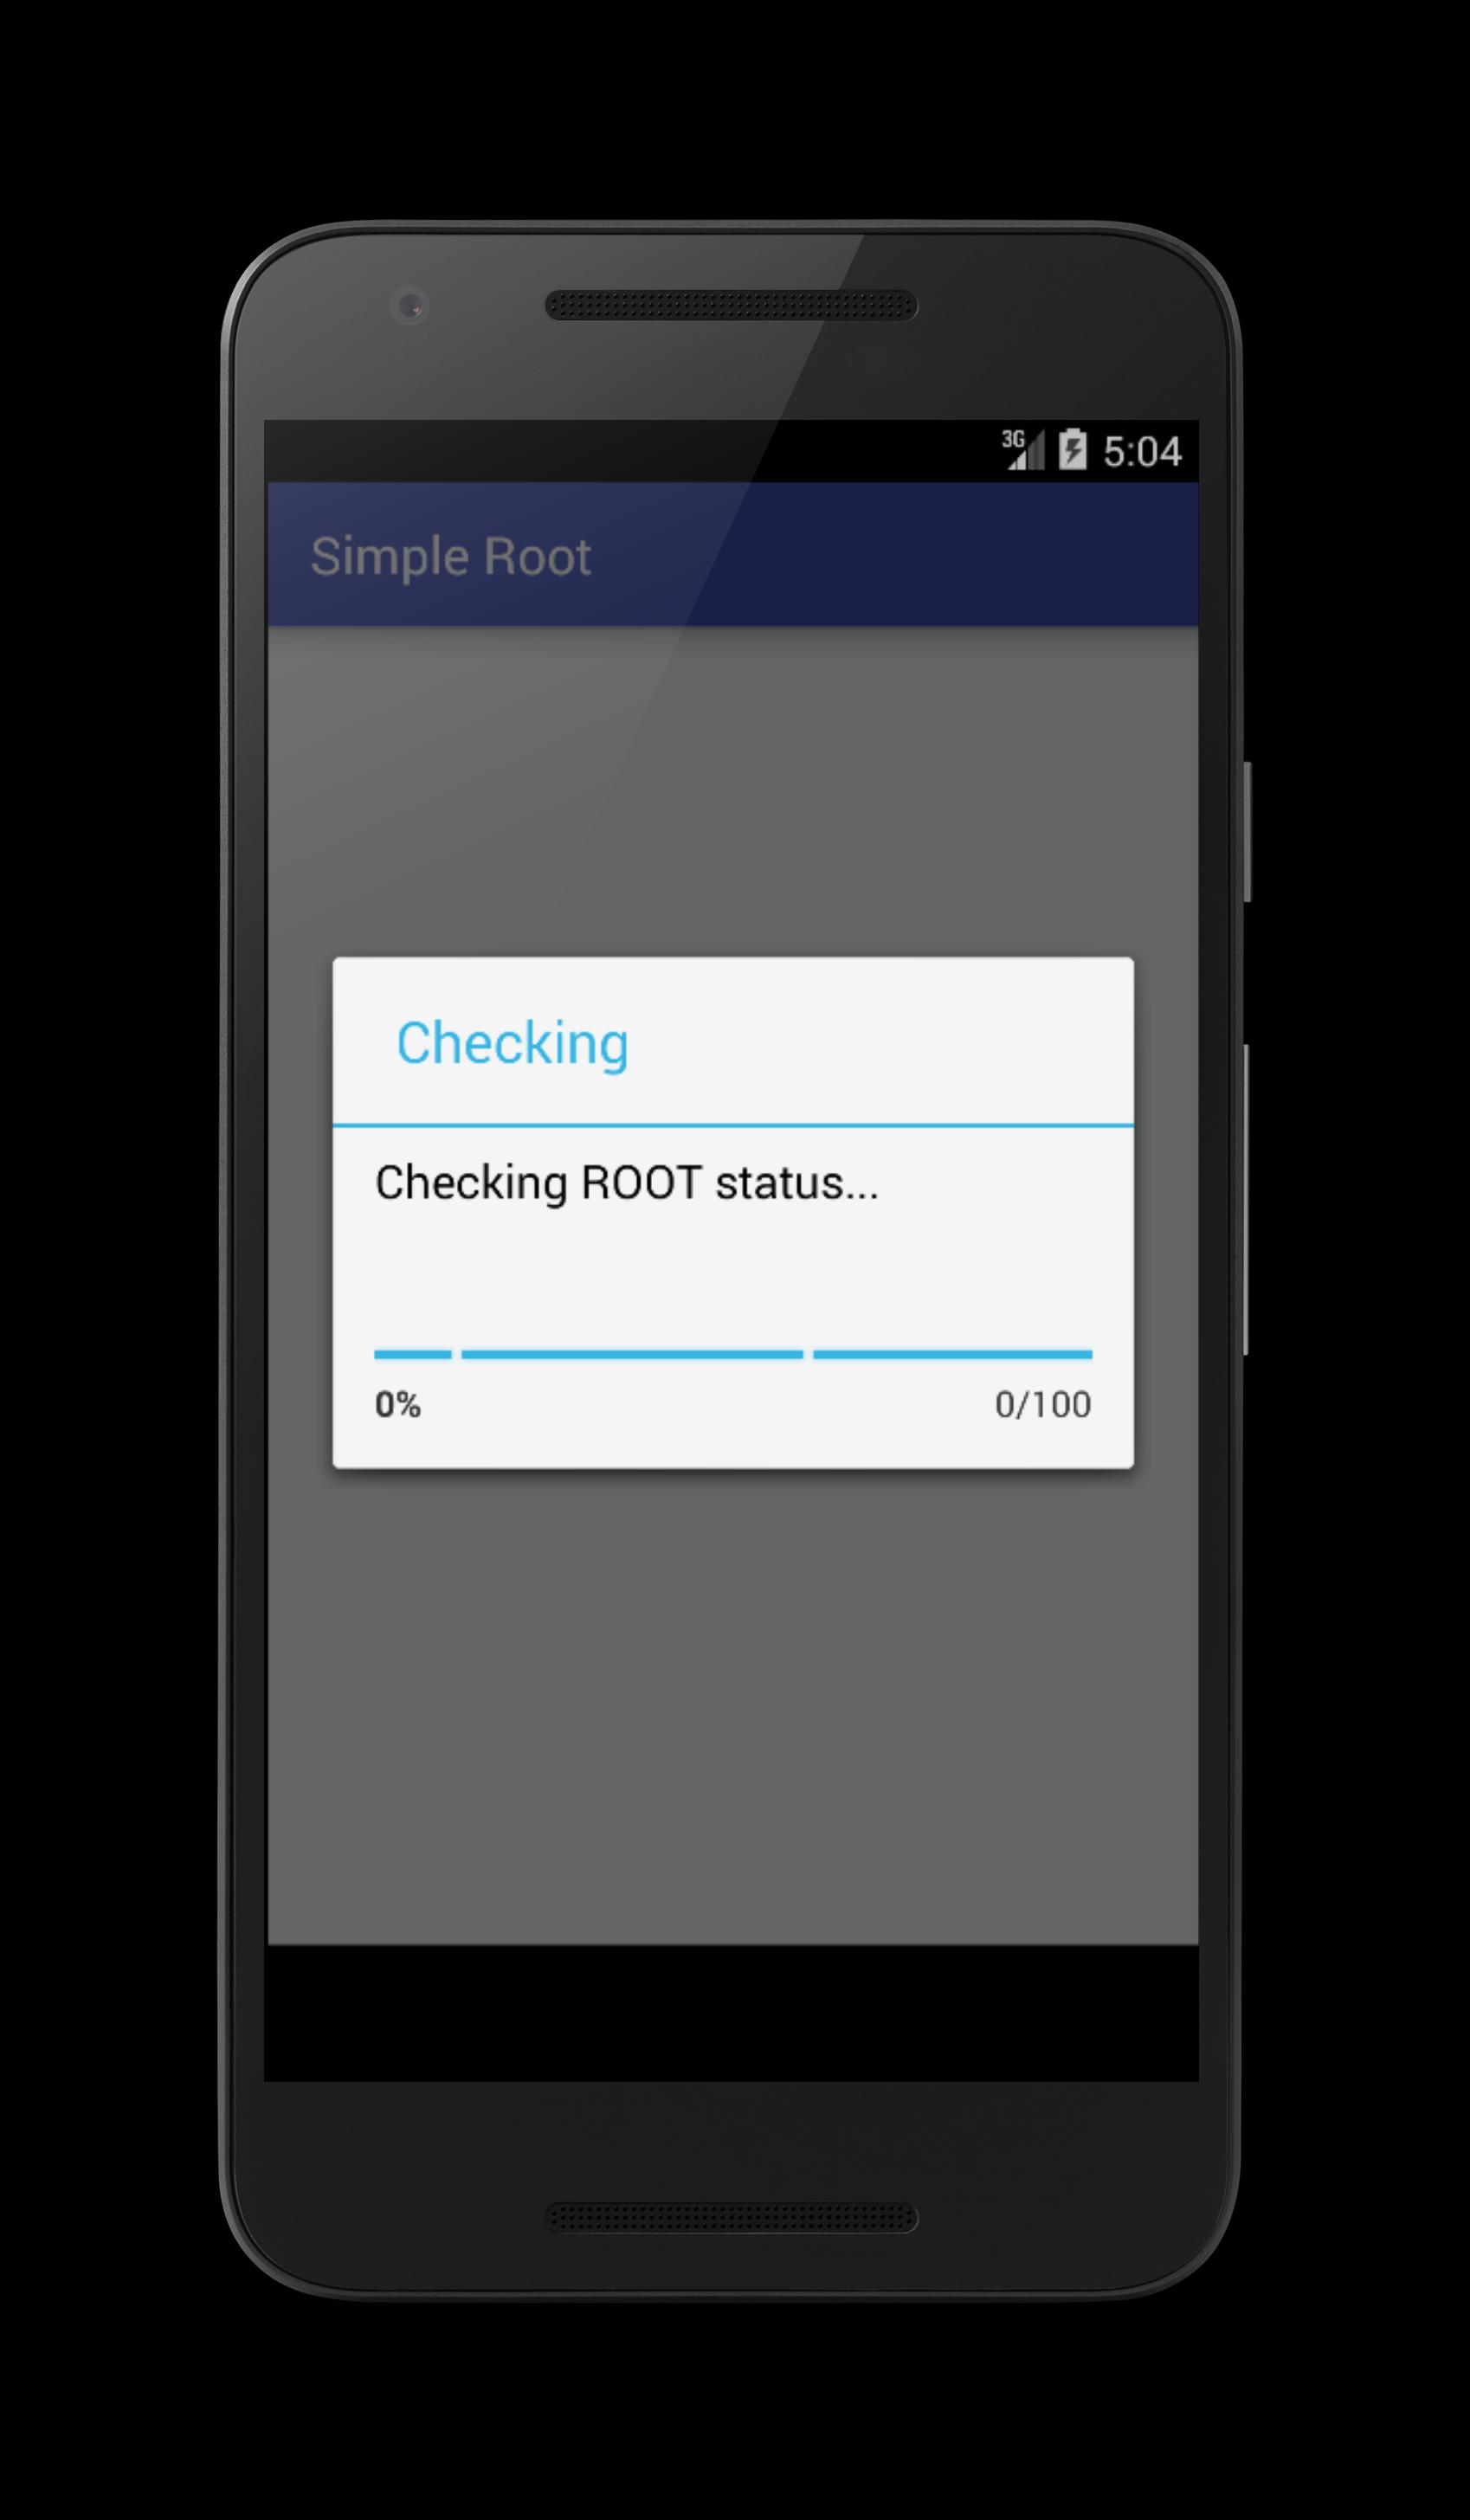Tap the 3G signal strength icon
The height and width of the screenshot is (2520, 1470).
1023,450
